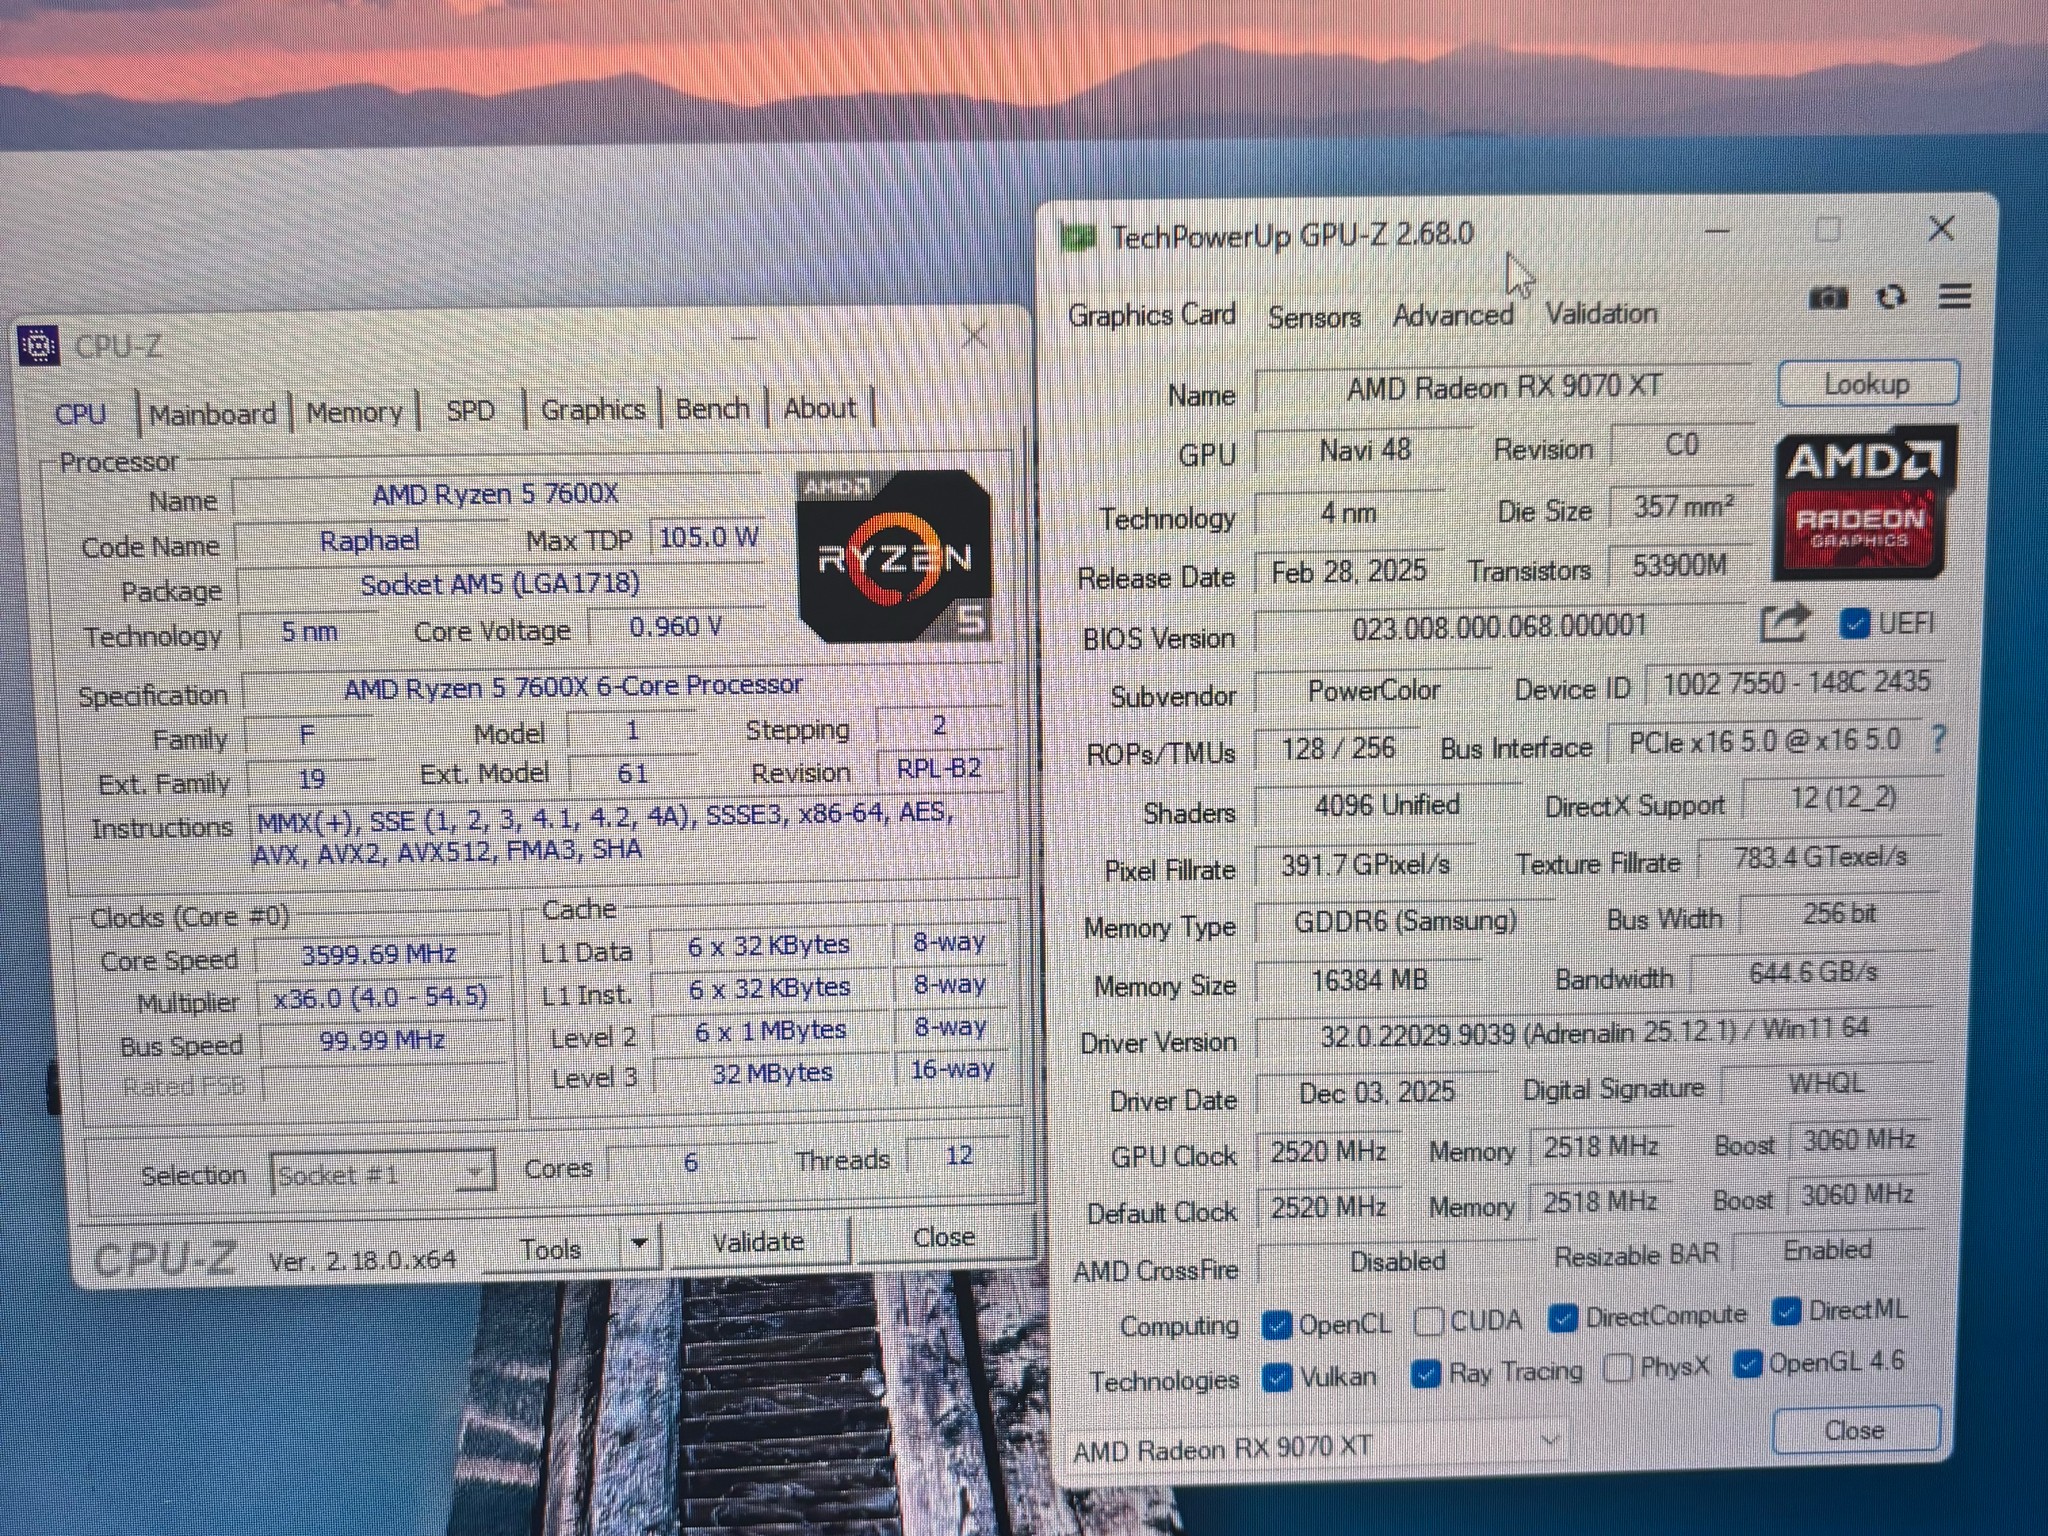
Task: Toggle the Ray Tracing checkbox
Action: click(x=1425, y=1374)
